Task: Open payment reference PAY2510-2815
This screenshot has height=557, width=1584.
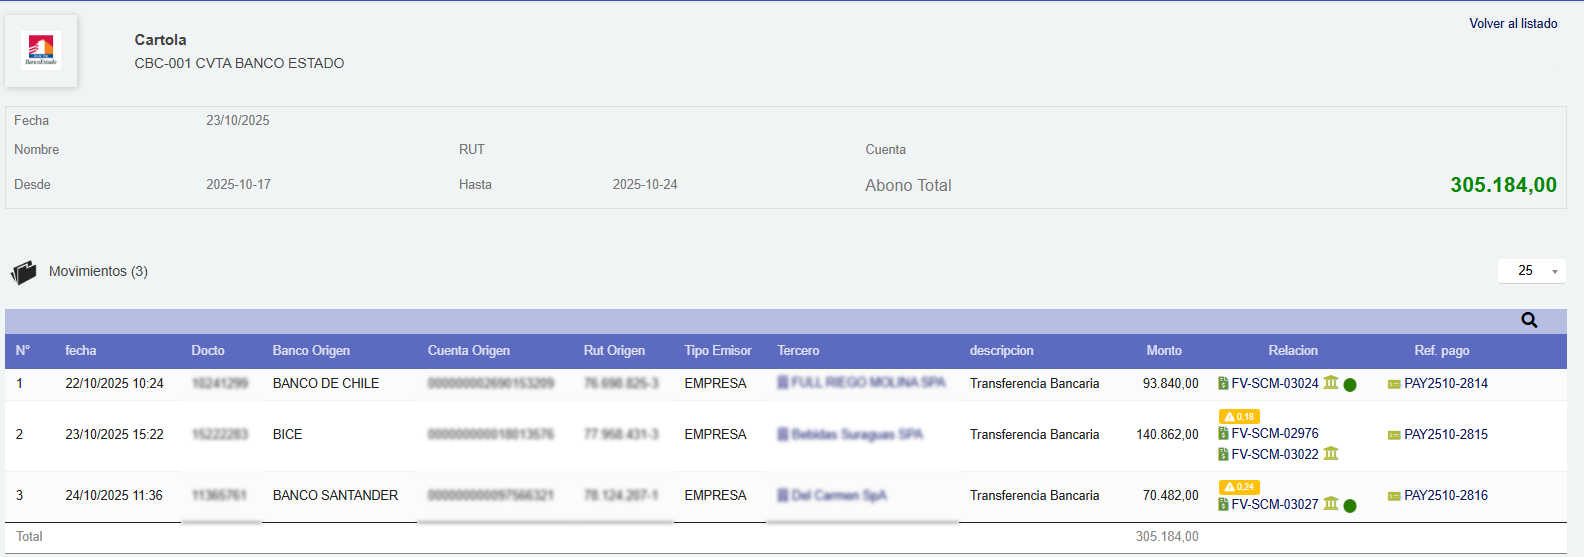Action: tap(1445, 435)
